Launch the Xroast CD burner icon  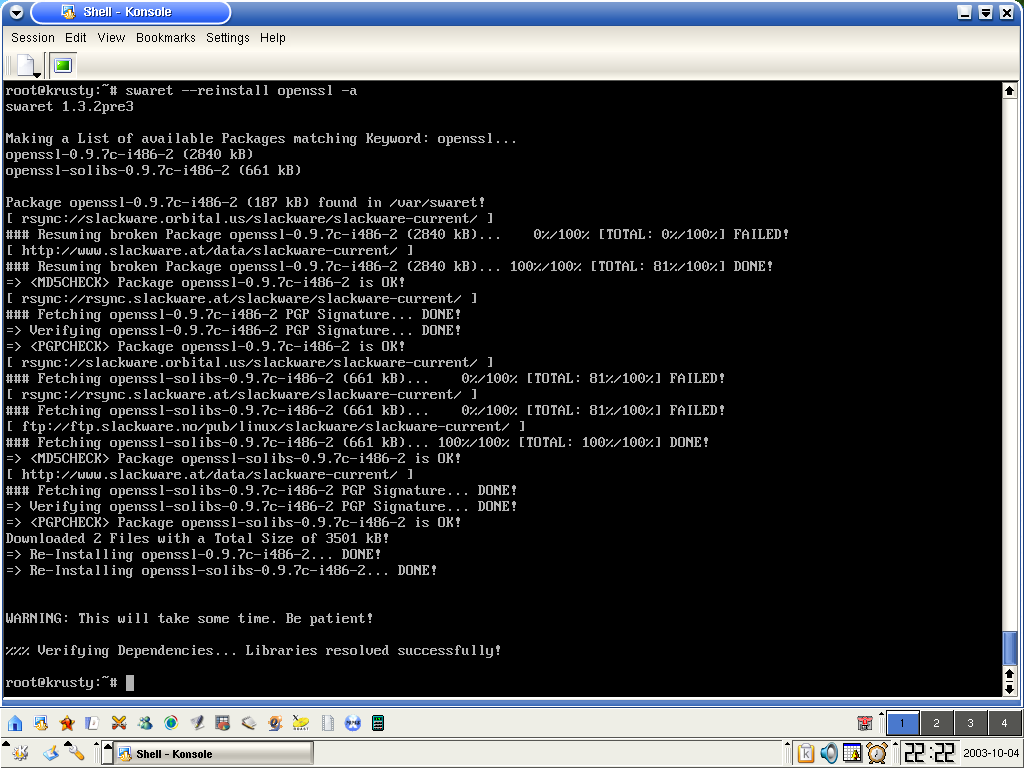(301, 723)
